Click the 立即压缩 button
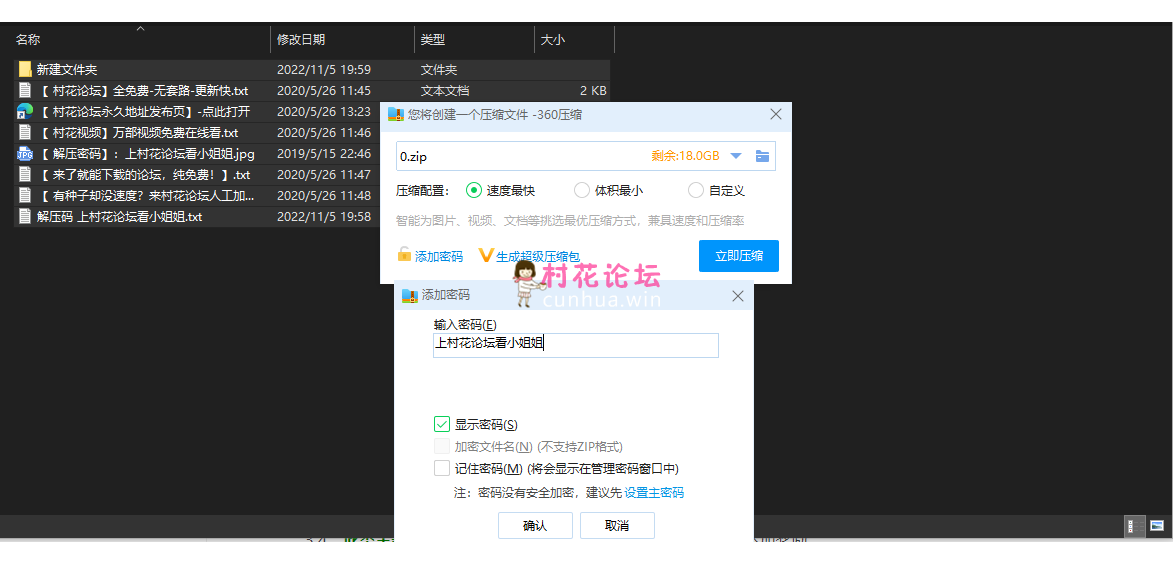1173x564 pixels. [738, 256]
